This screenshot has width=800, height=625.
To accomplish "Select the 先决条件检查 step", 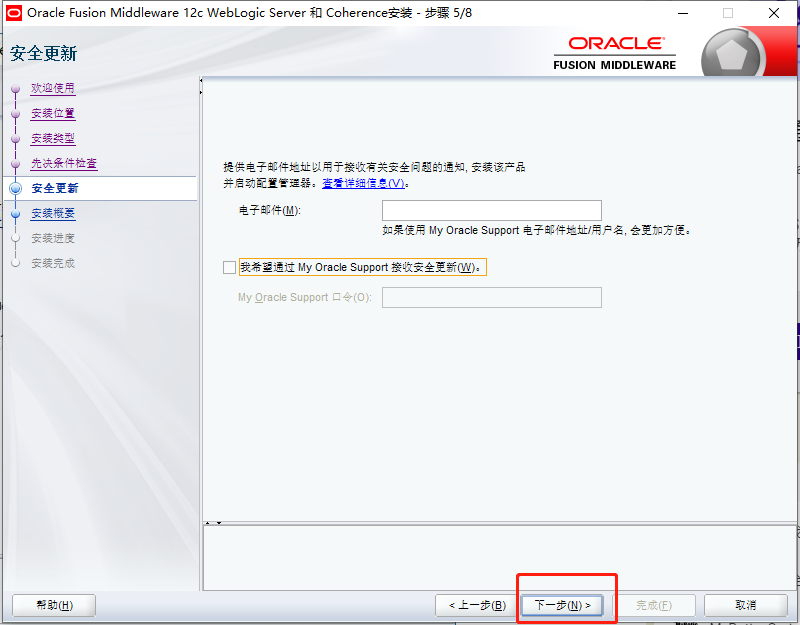I will point(64,163).
